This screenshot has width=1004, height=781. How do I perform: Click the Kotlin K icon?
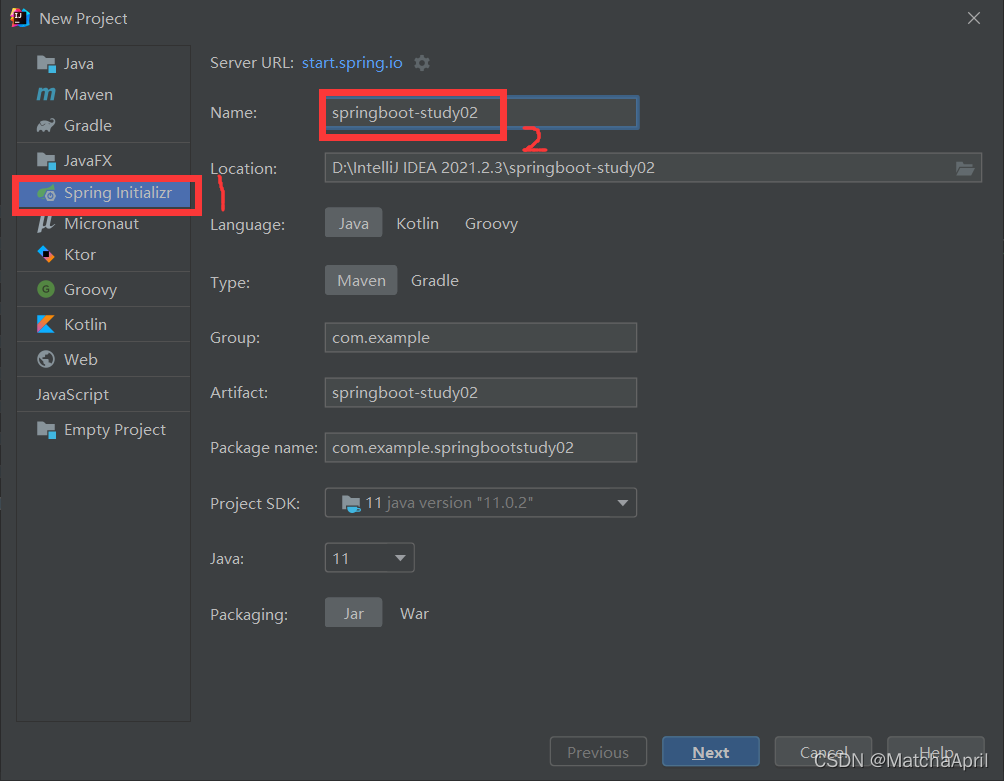(46, 324)
